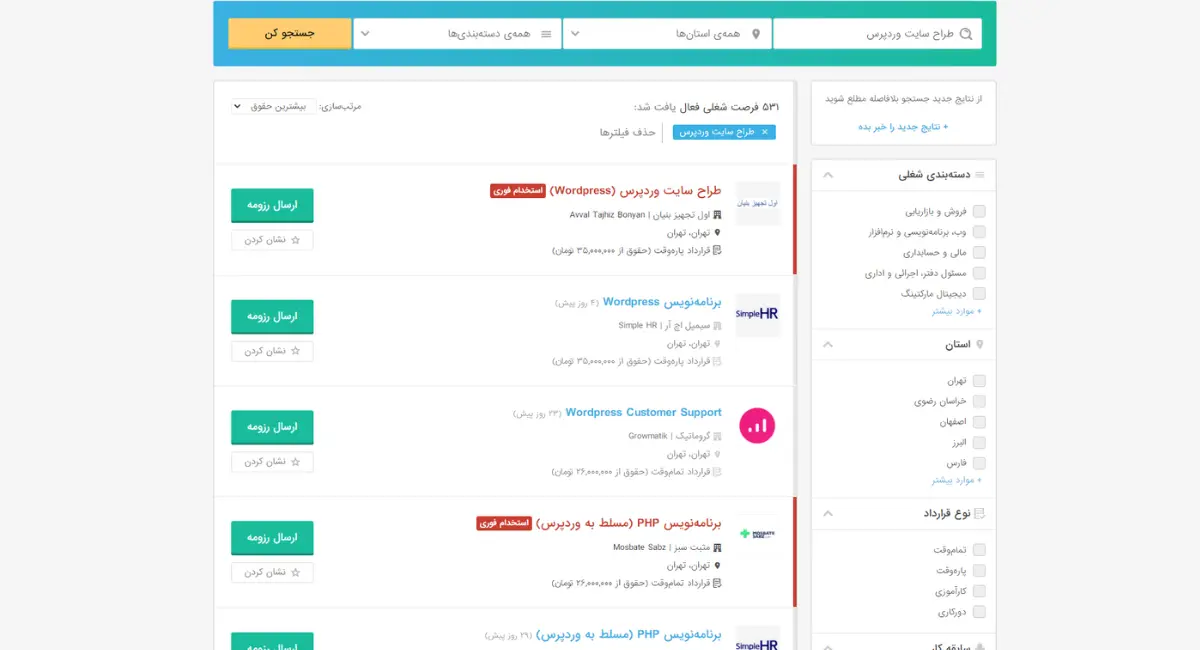The image size is (1200, 650).
Task: Click the list icon in categories selector
Action: [x=546, y=34]
